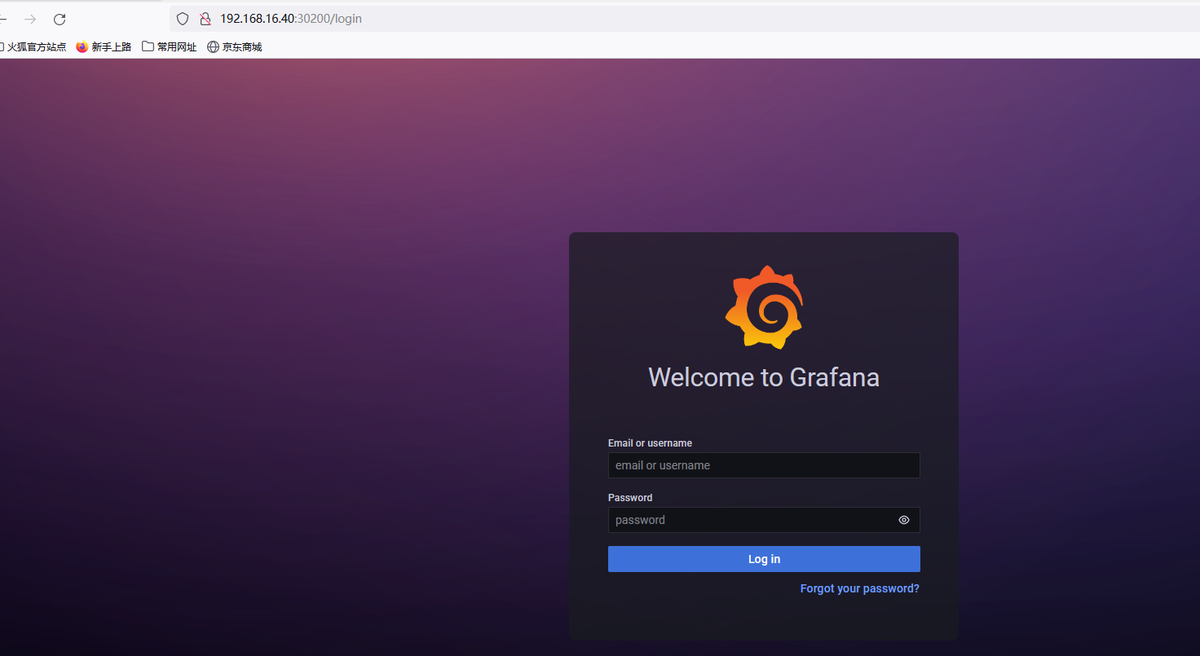Click the insecure connection lock icon

coord(205,19)
